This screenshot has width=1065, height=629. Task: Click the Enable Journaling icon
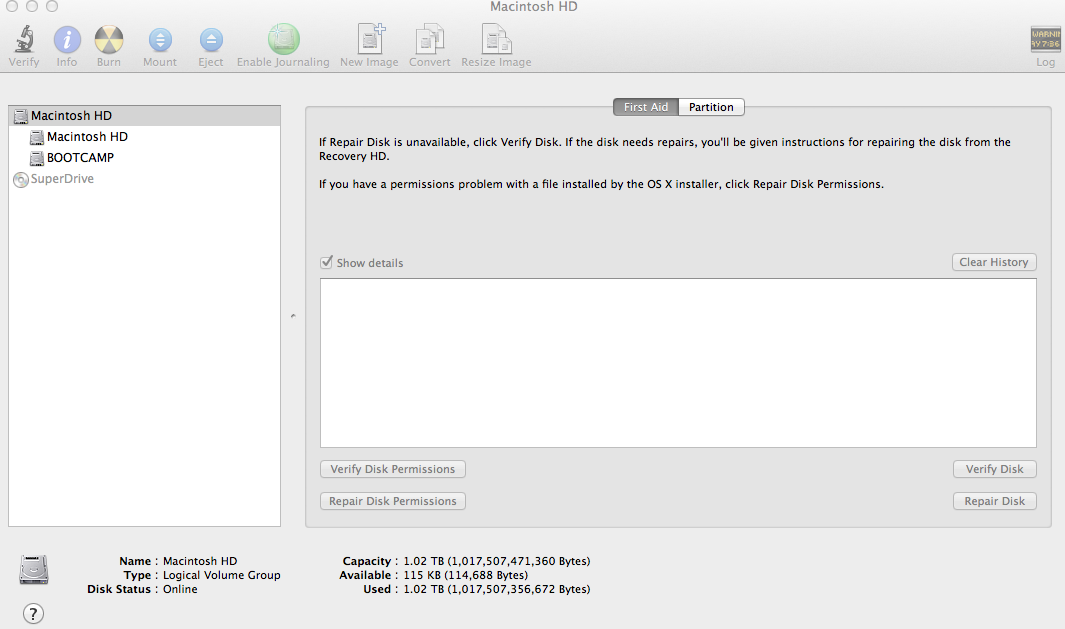[283, 39]
